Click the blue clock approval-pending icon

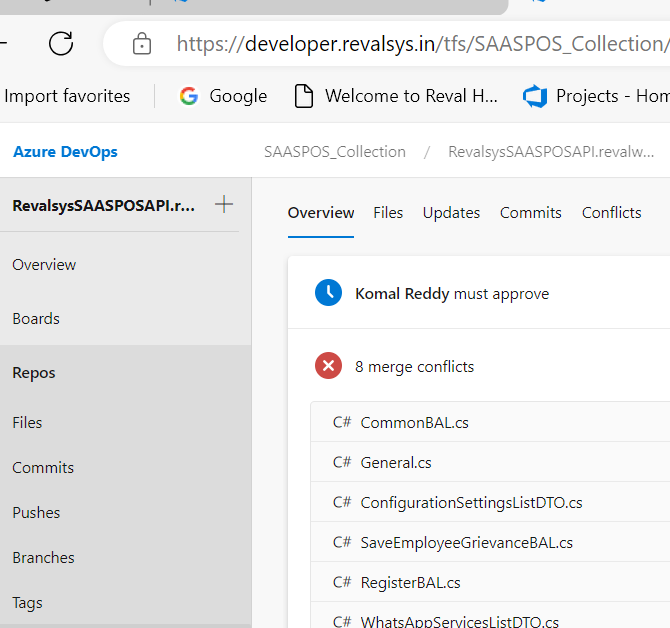coord(328,293)
